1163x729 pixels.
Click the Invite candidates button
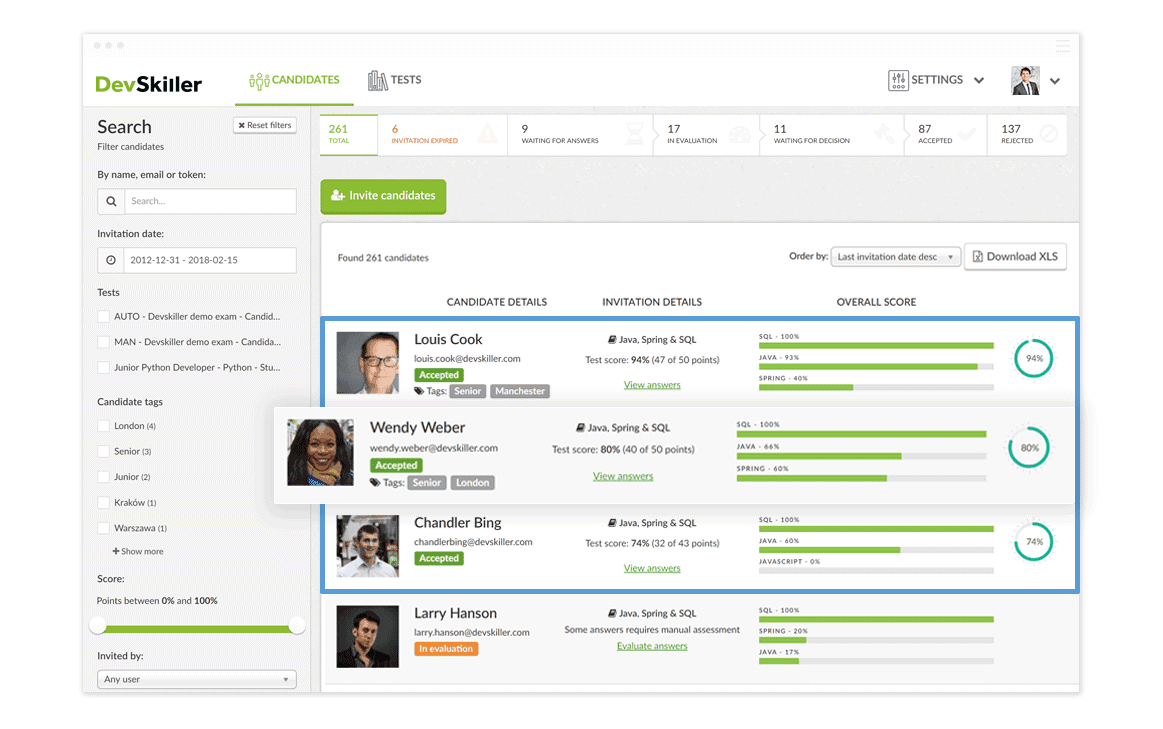click(x=383, y=197)
